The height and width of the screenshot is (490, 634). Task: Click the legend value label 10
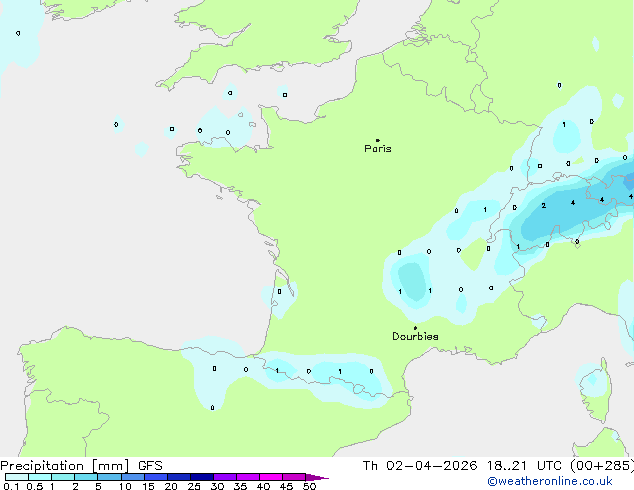pyautogui.click(x=125, y=486)
